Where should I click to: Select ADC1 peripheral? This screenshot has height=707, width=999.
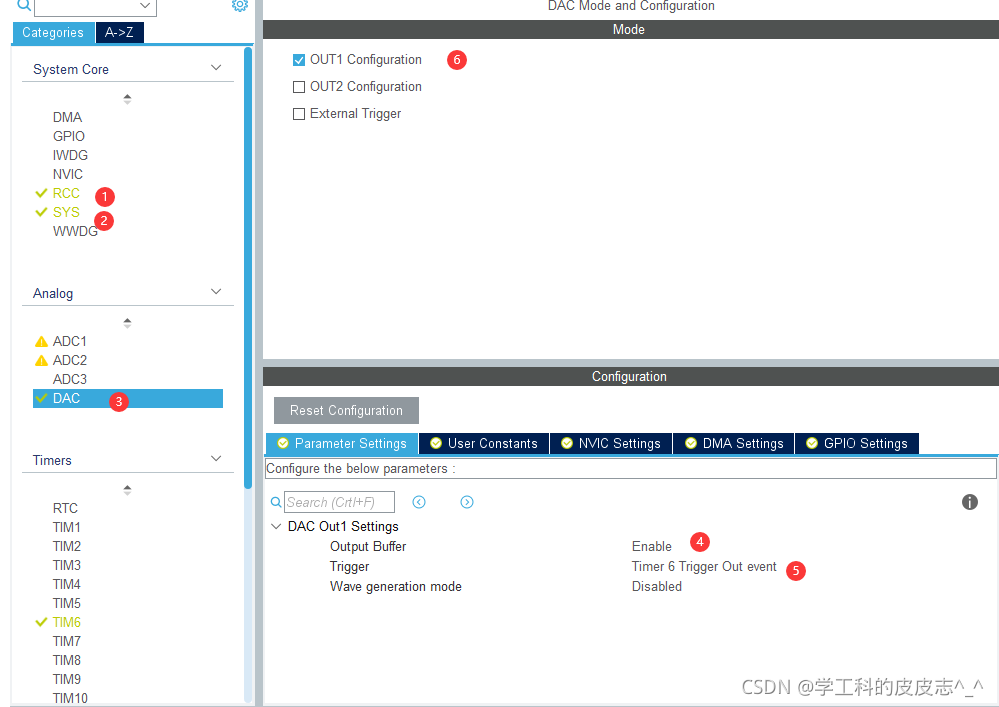pyautogui.click(x=69, y=341)
